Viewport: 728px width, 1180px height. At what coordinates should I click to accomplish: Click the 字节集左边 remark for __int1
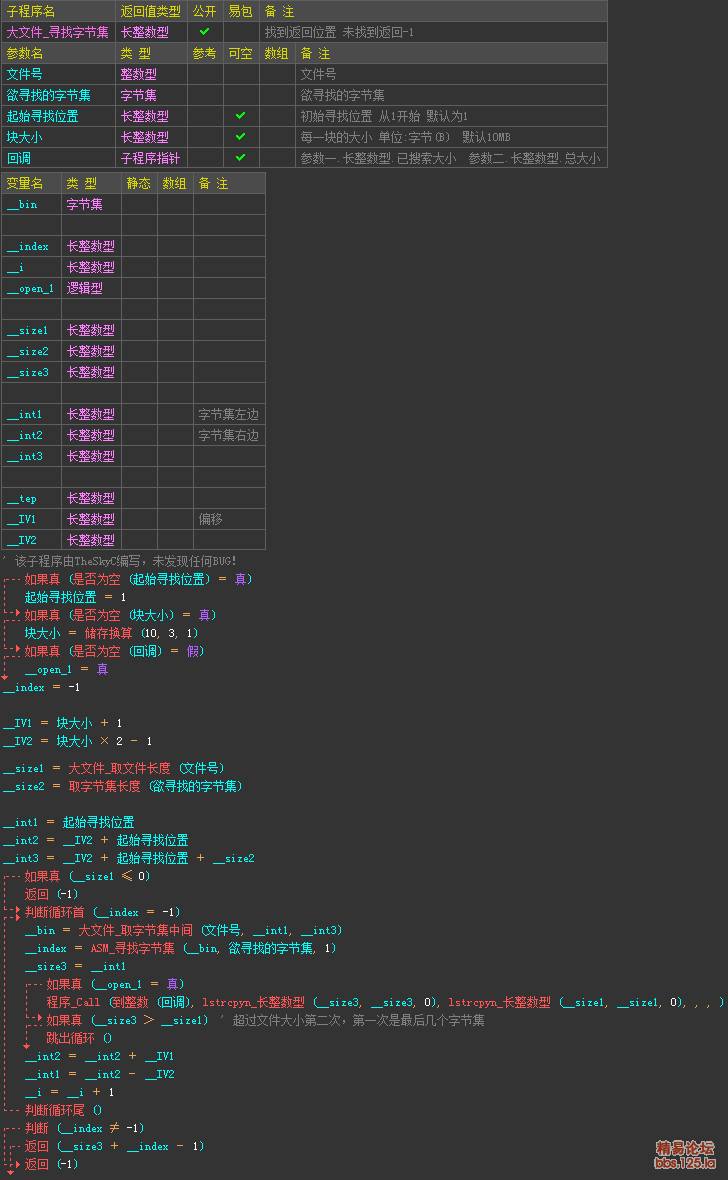pos(228,414)
